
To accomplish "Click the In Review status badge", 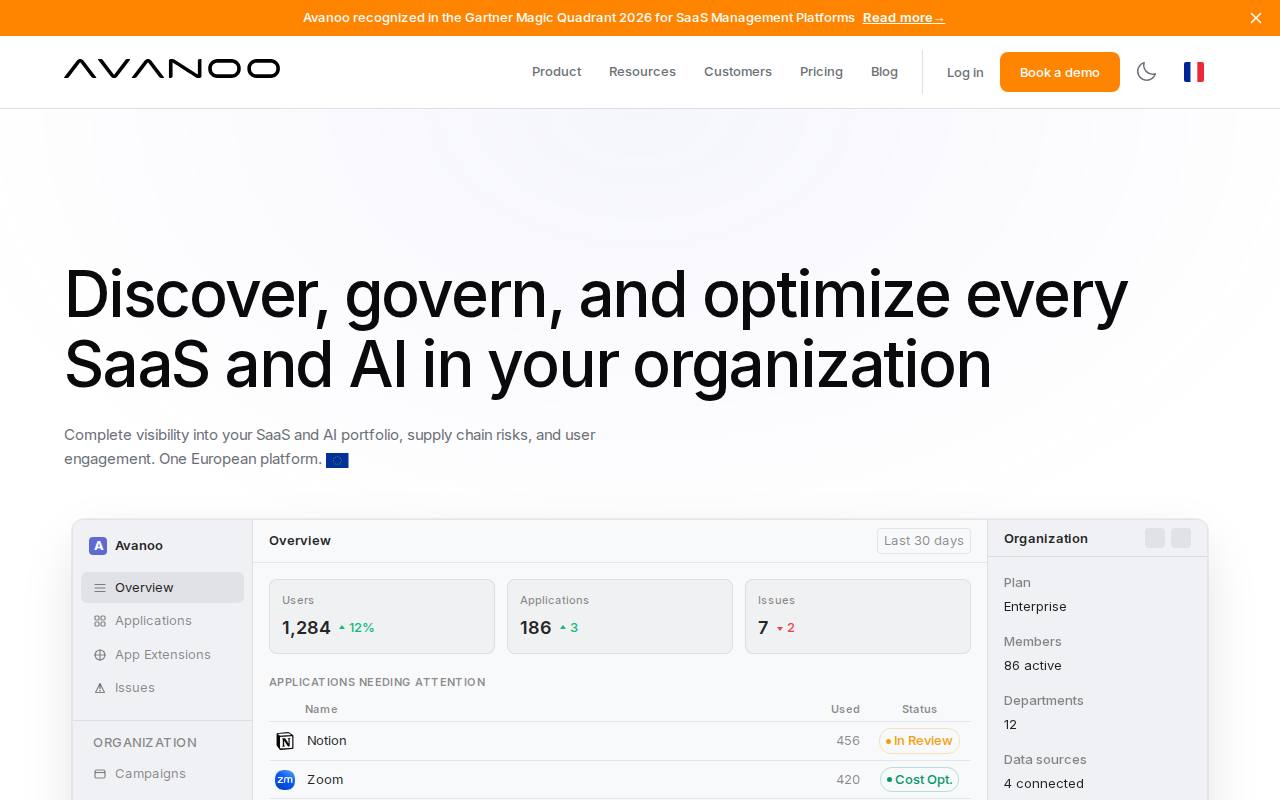I will (919, 741).
